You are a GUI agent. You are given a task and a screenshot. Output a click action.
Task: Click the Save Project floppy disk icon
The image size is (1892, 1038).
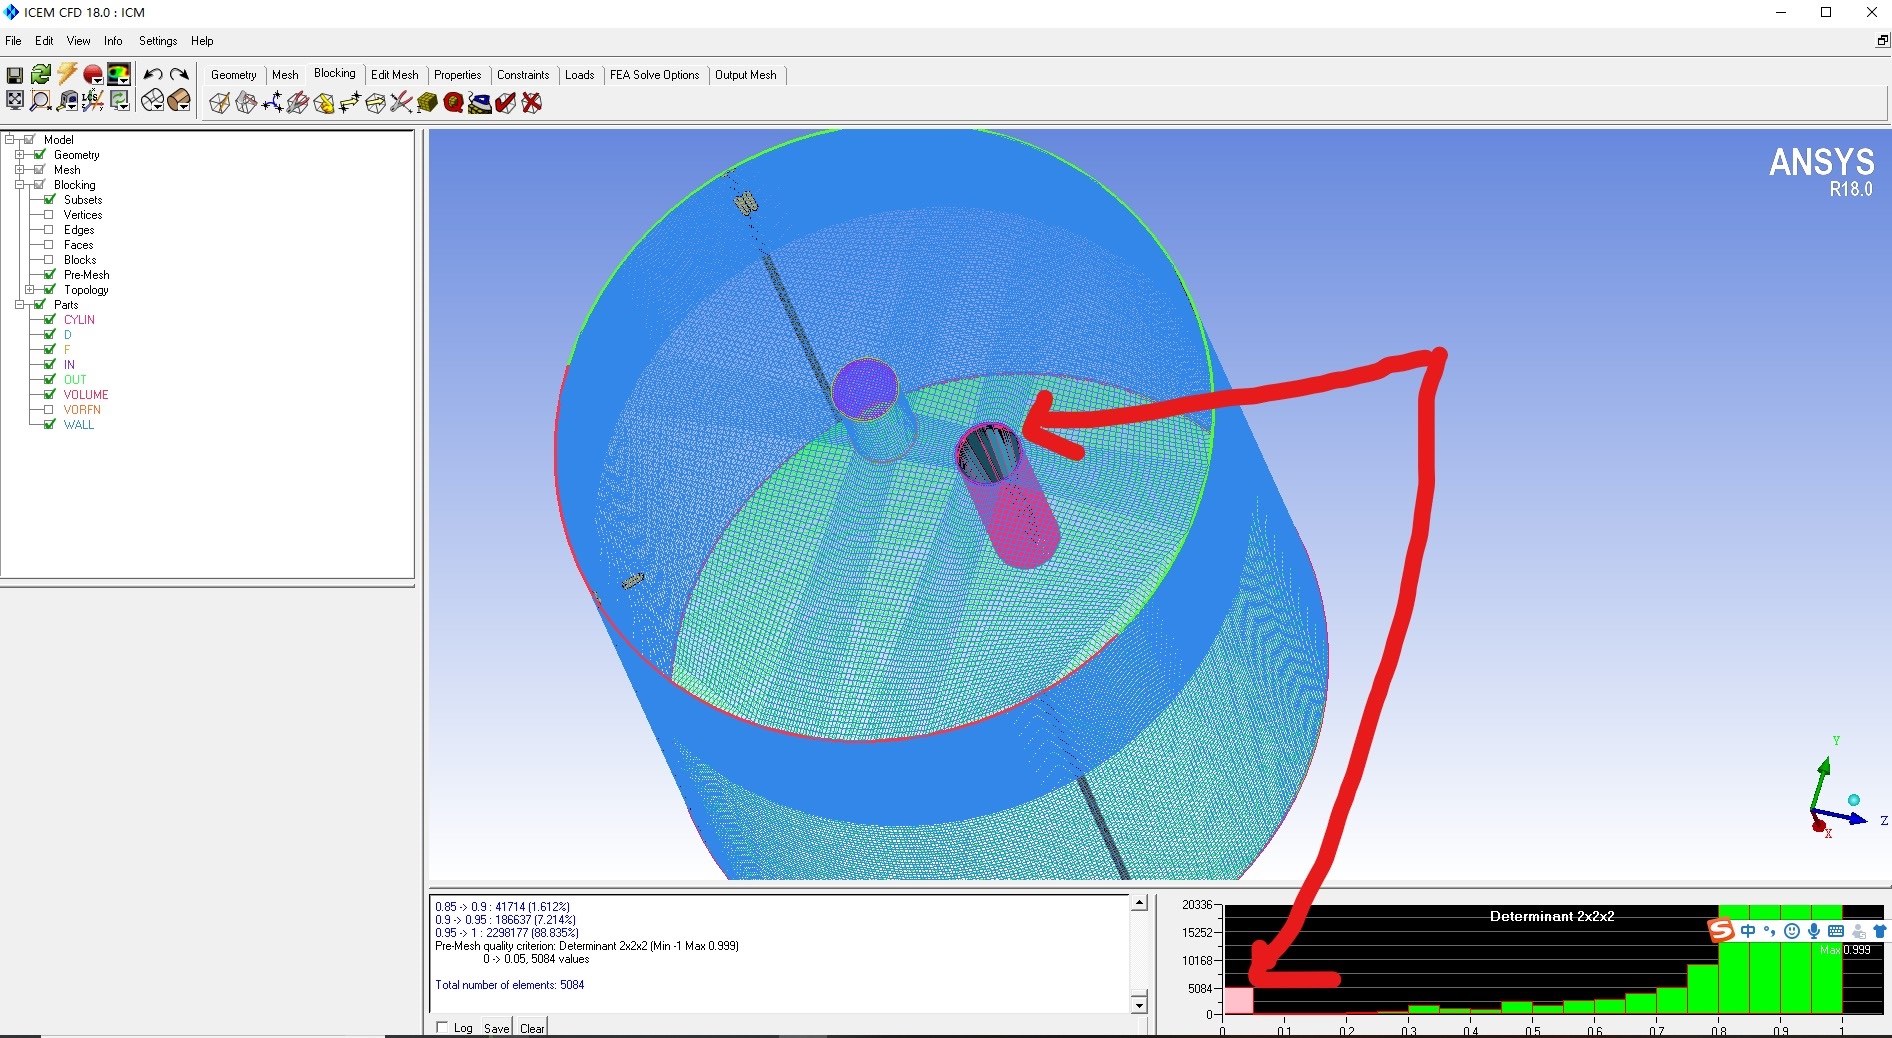tap(14, 75)
